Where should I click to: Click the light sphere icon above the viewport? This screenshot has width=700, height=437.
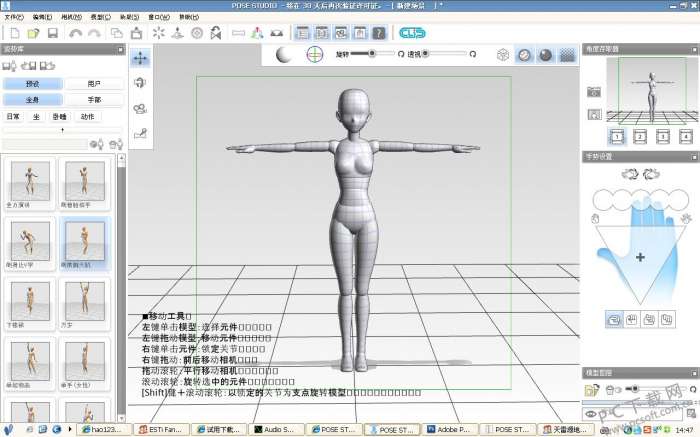(x=284, y=54)
